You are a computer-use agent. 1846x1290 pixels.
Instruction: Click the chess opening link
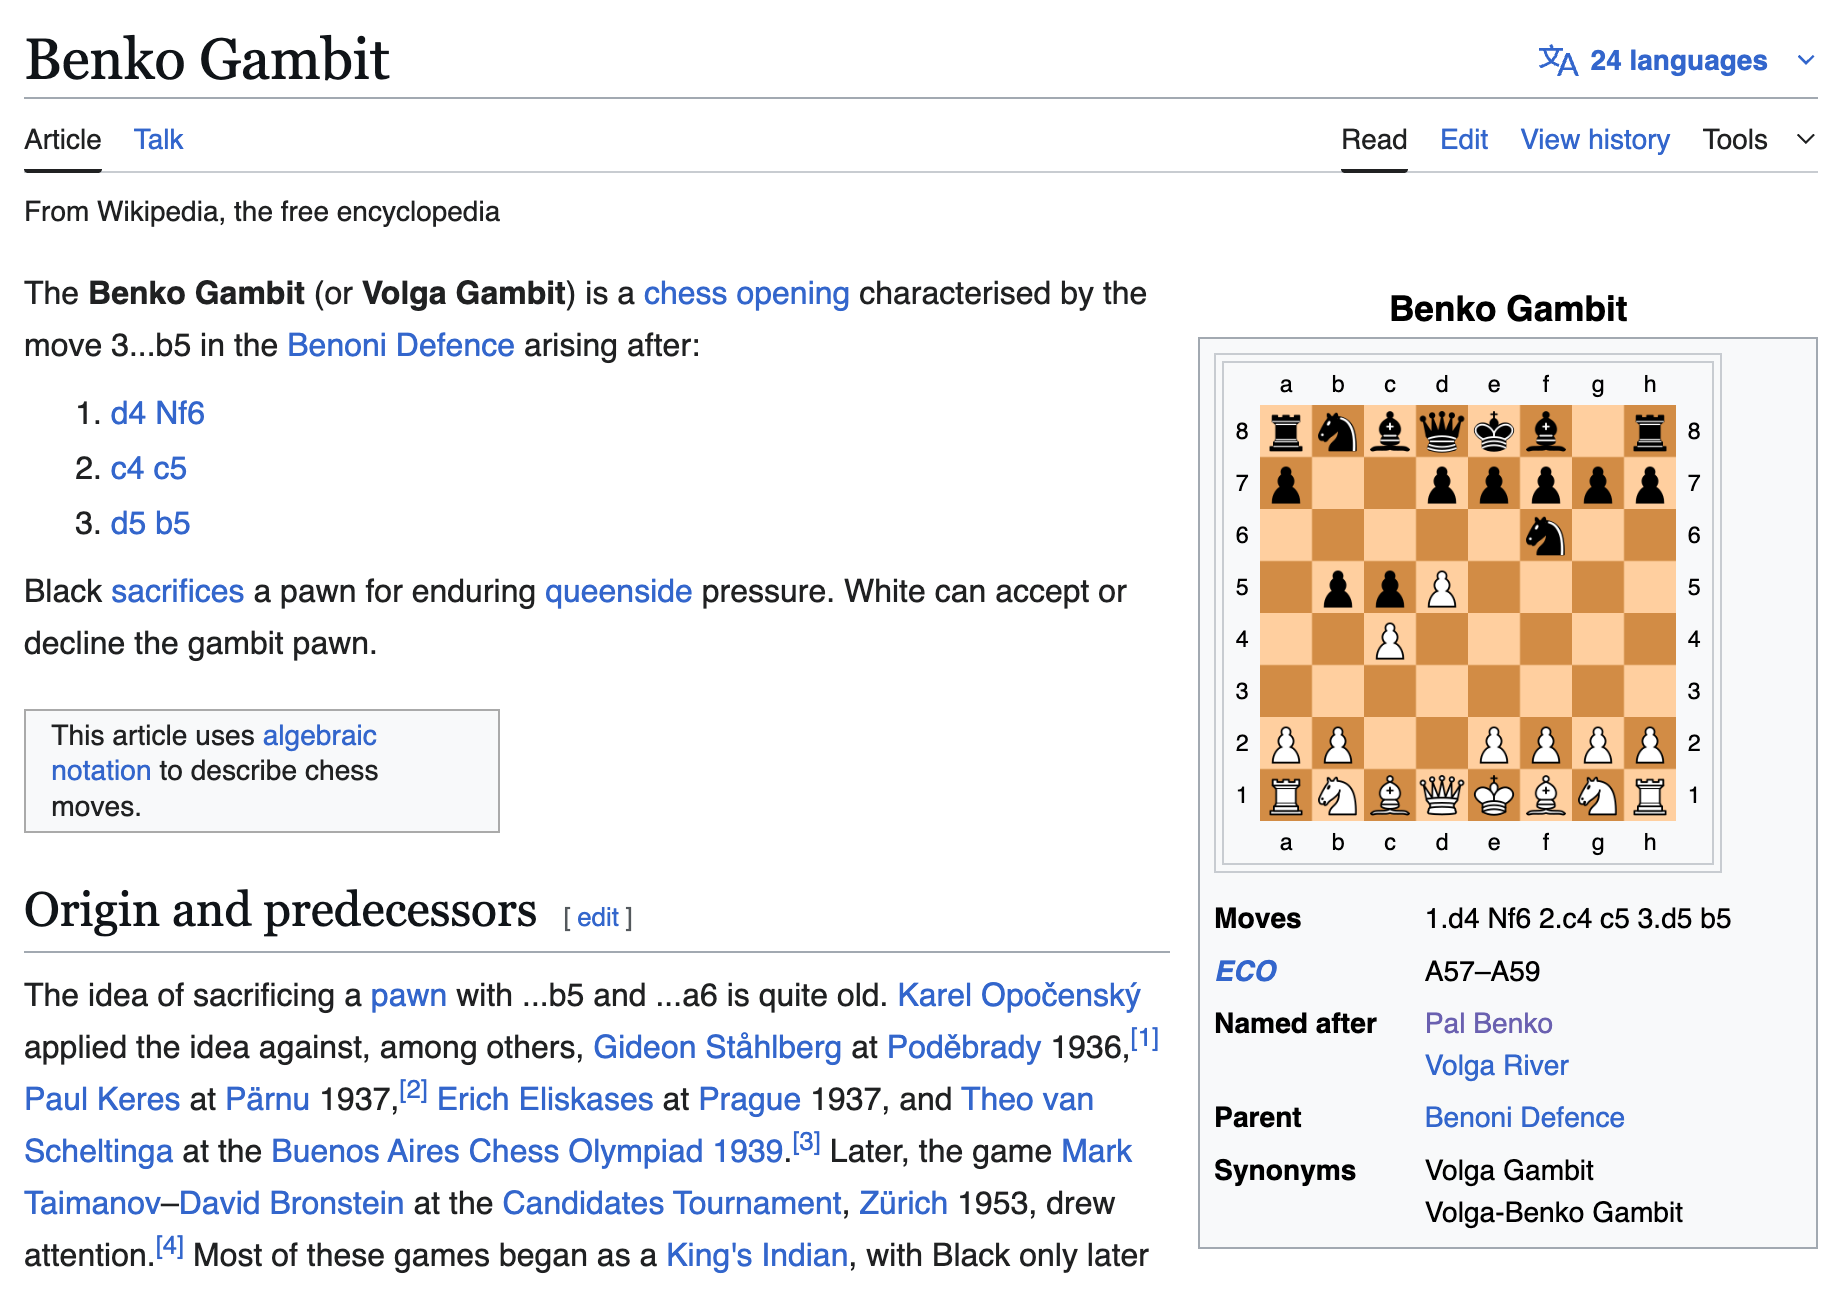coord(746,293)
